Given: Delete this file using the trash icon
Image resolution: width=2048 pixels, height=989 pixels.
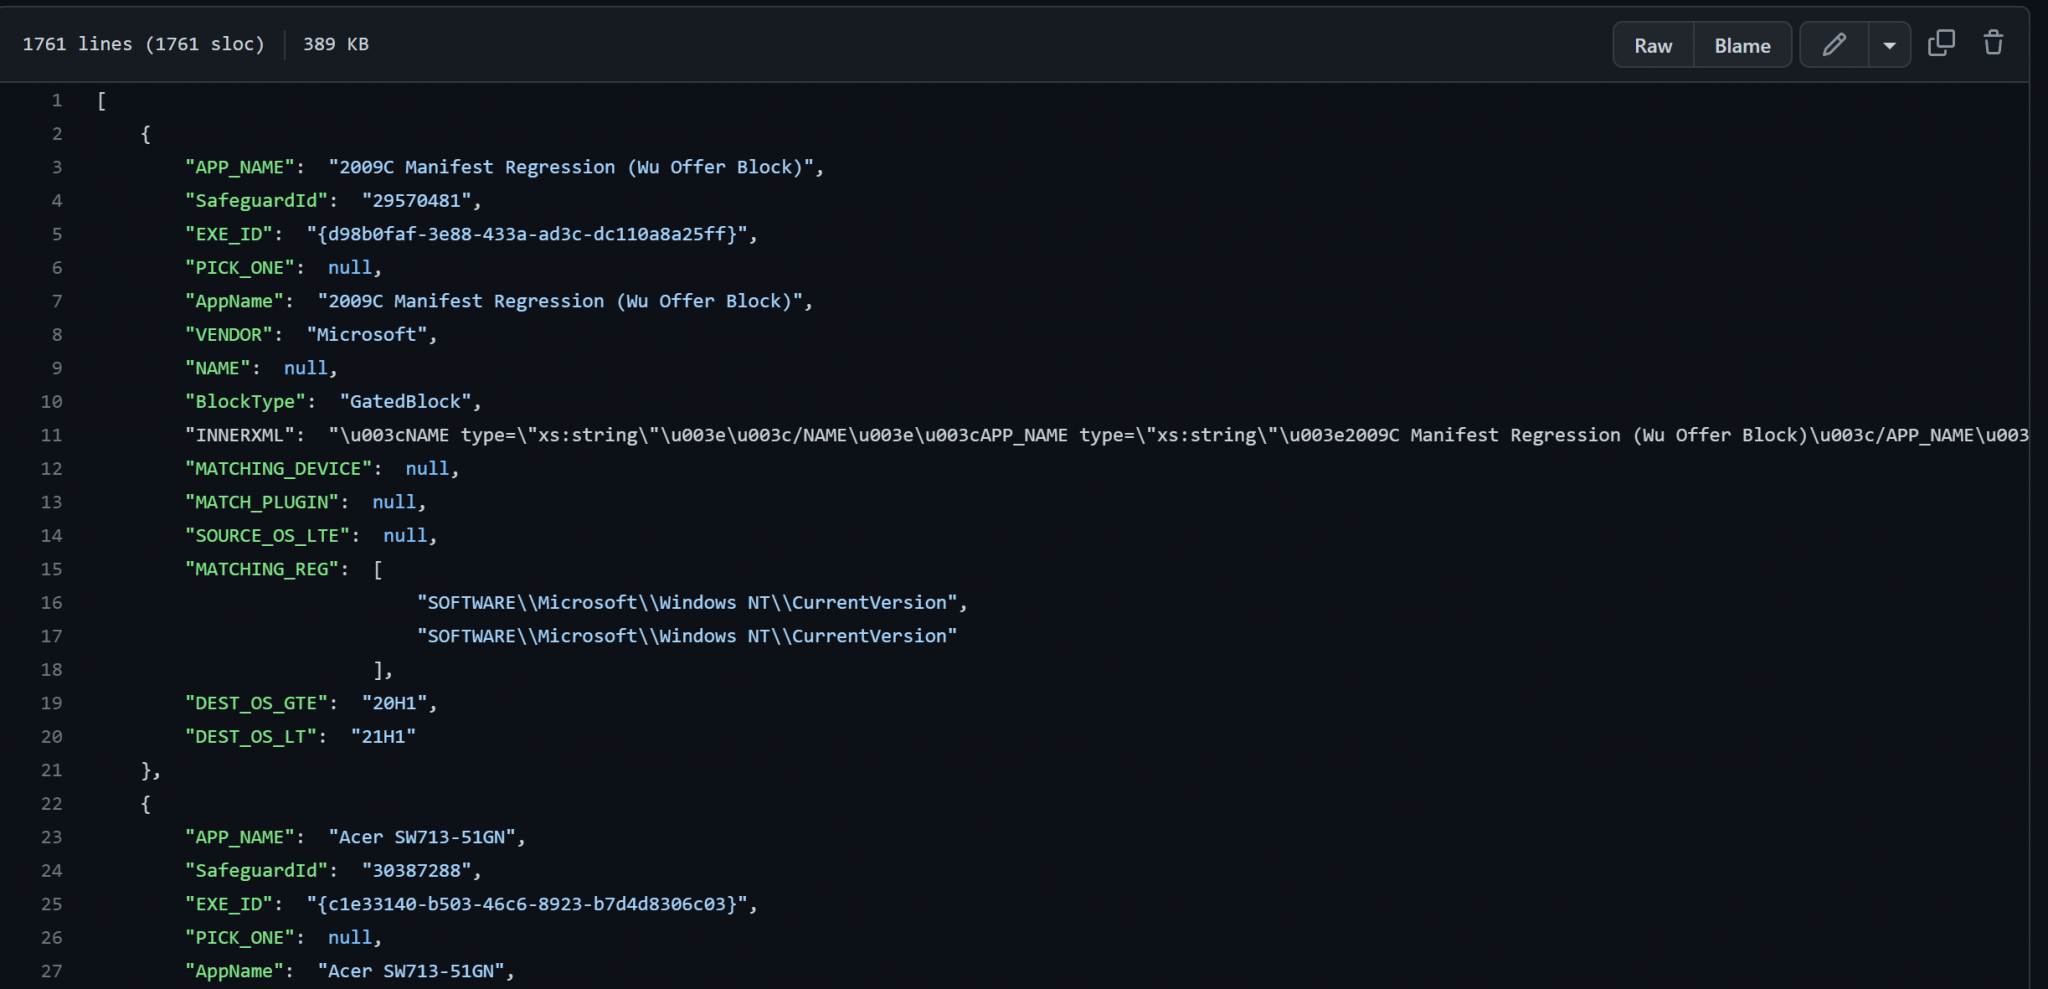Looking at the screenshot, I should (1992, 43).
